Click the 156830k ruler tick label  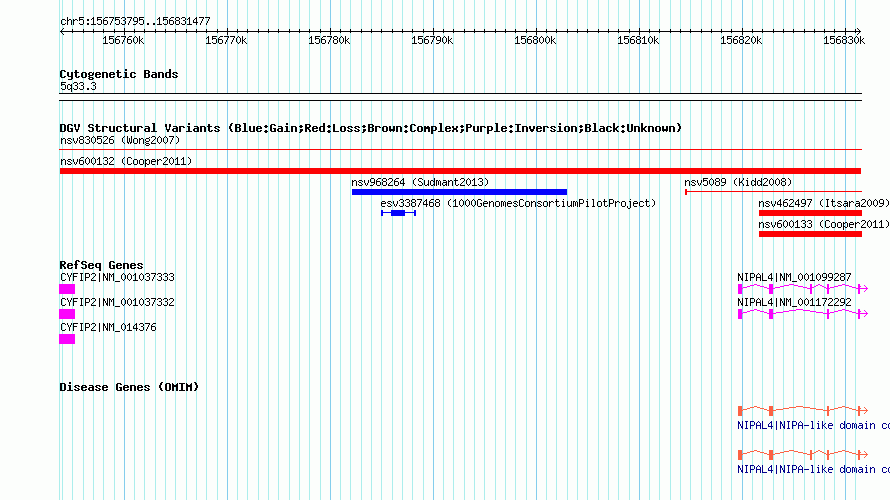tap(844, 40)
